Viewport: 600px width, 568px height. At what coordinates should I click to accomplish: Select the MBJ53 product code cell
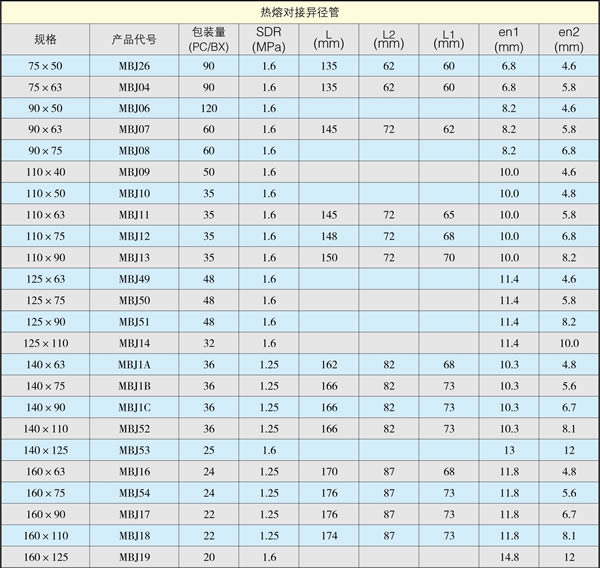(135, 450)
